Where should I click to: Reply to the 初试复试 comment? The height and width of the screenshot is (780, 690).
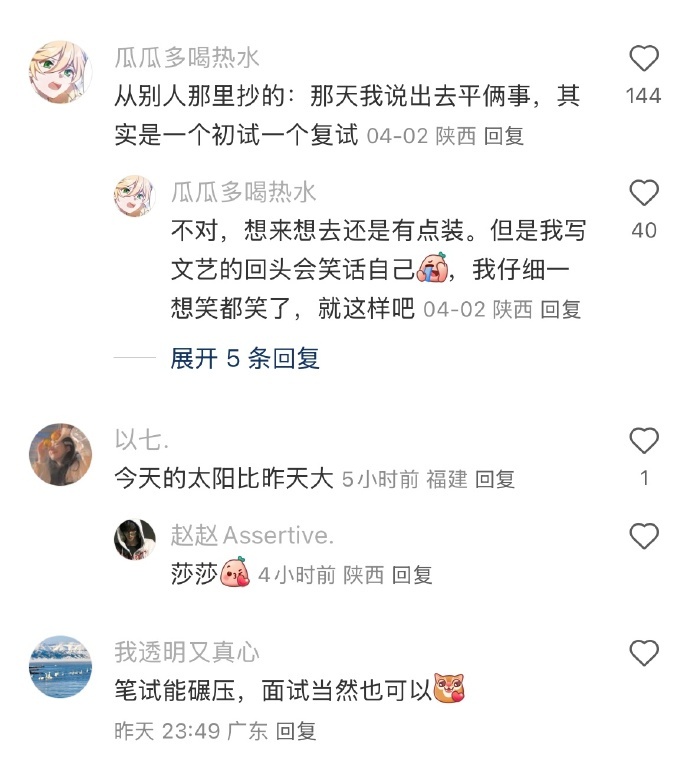503,136
